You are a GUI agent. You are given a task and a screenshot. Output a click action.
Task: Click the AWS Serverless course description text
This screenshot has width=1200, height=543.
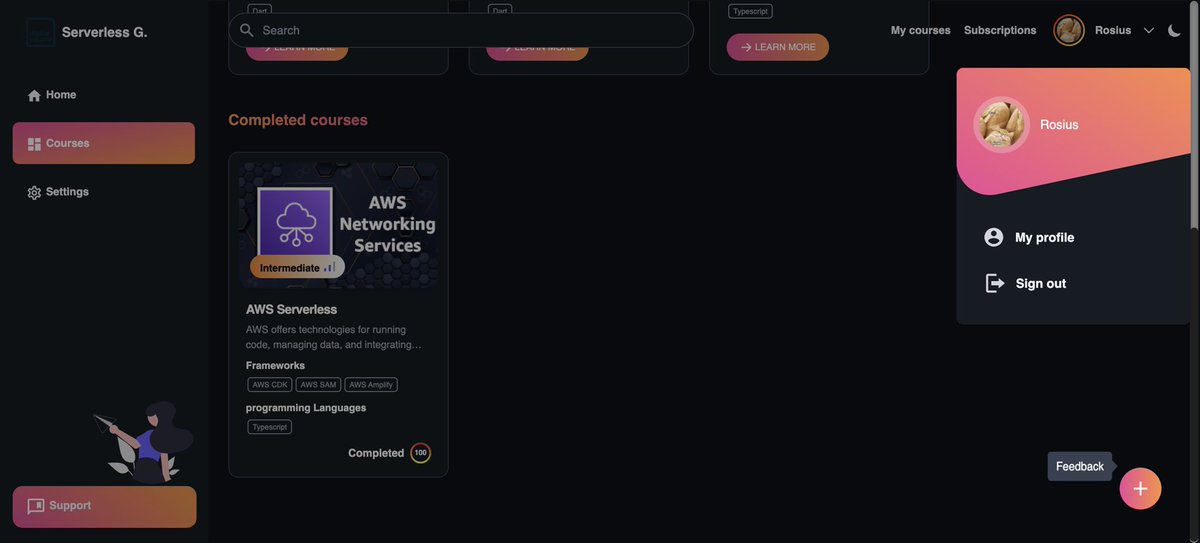pyautogui.click(x=334, y=337)
